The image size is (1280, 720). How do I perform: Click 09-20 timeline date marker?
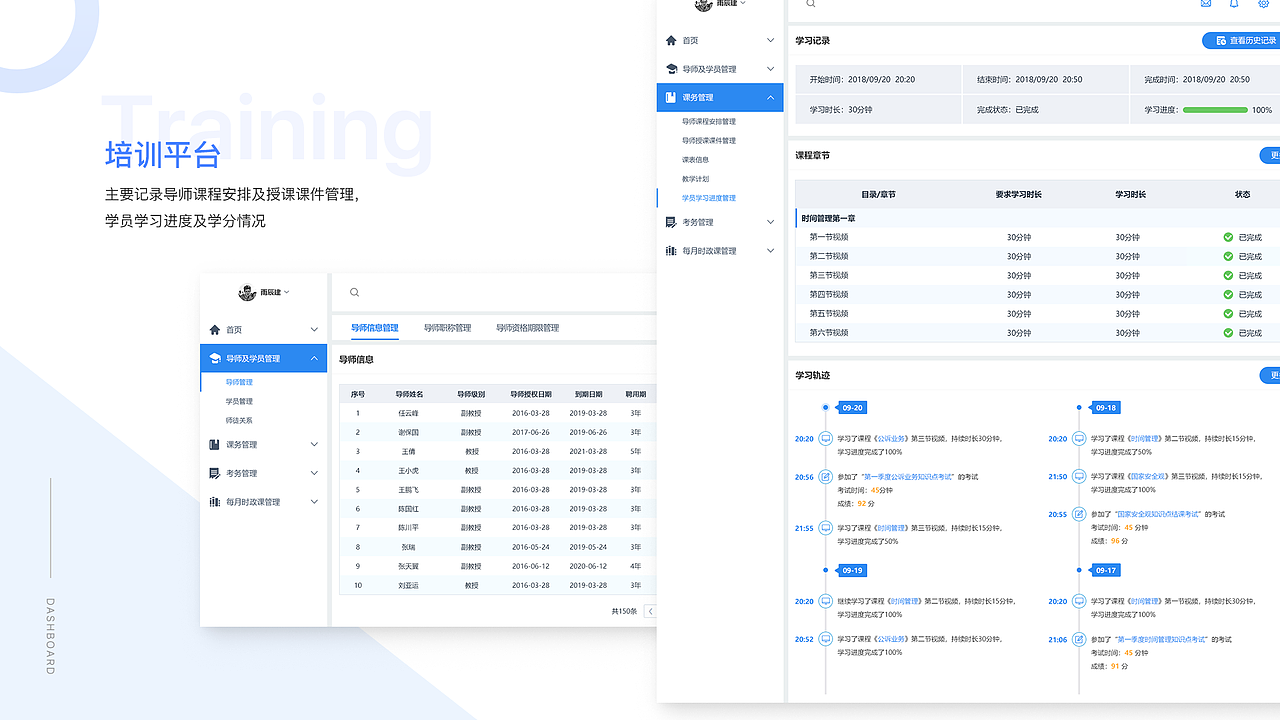coord(853,408)
